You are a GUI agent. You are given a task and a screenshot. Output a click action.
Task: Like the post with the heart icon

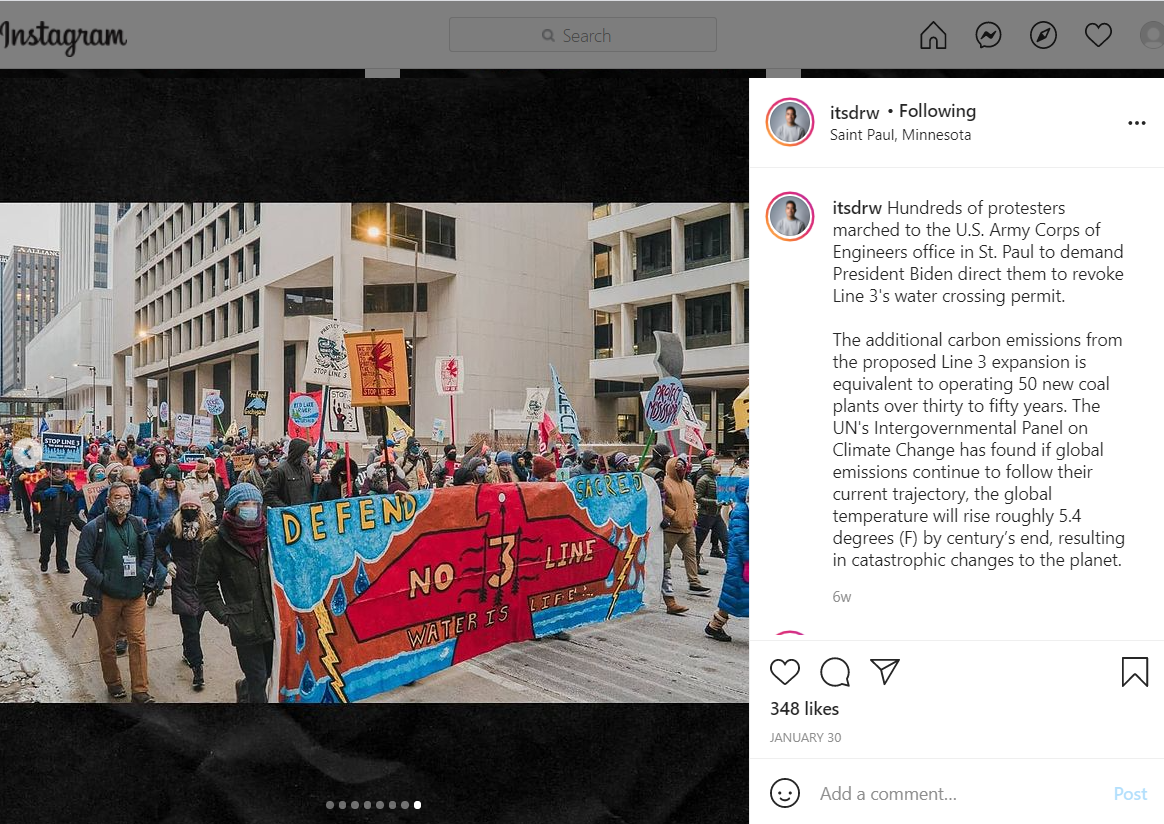point(785,672)
